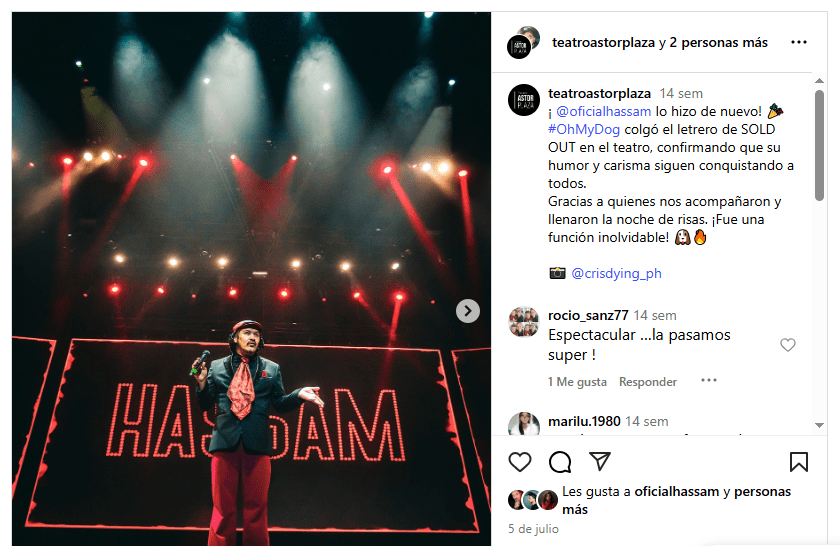The height and width of the screenshot is (546, 840).
Task: Open rocio_sanz77's profile avatar
Action: [x=524, y=322]
